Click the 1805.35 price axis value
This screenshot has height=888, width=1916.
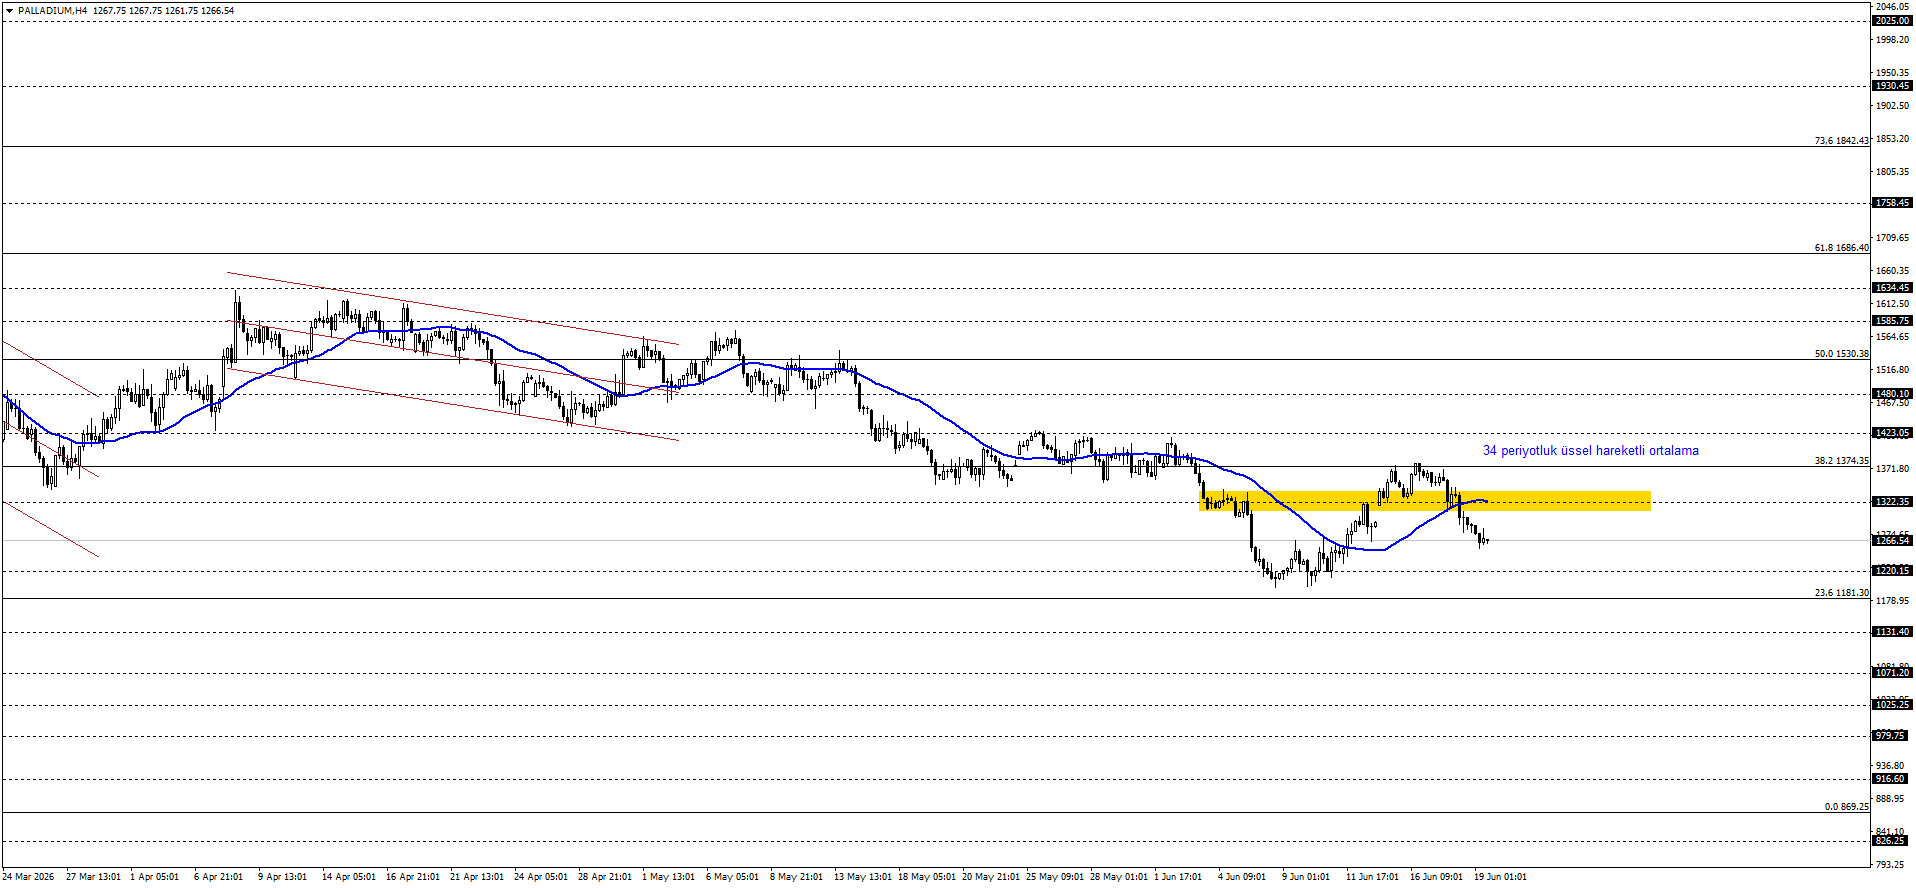coord(1892,172)
